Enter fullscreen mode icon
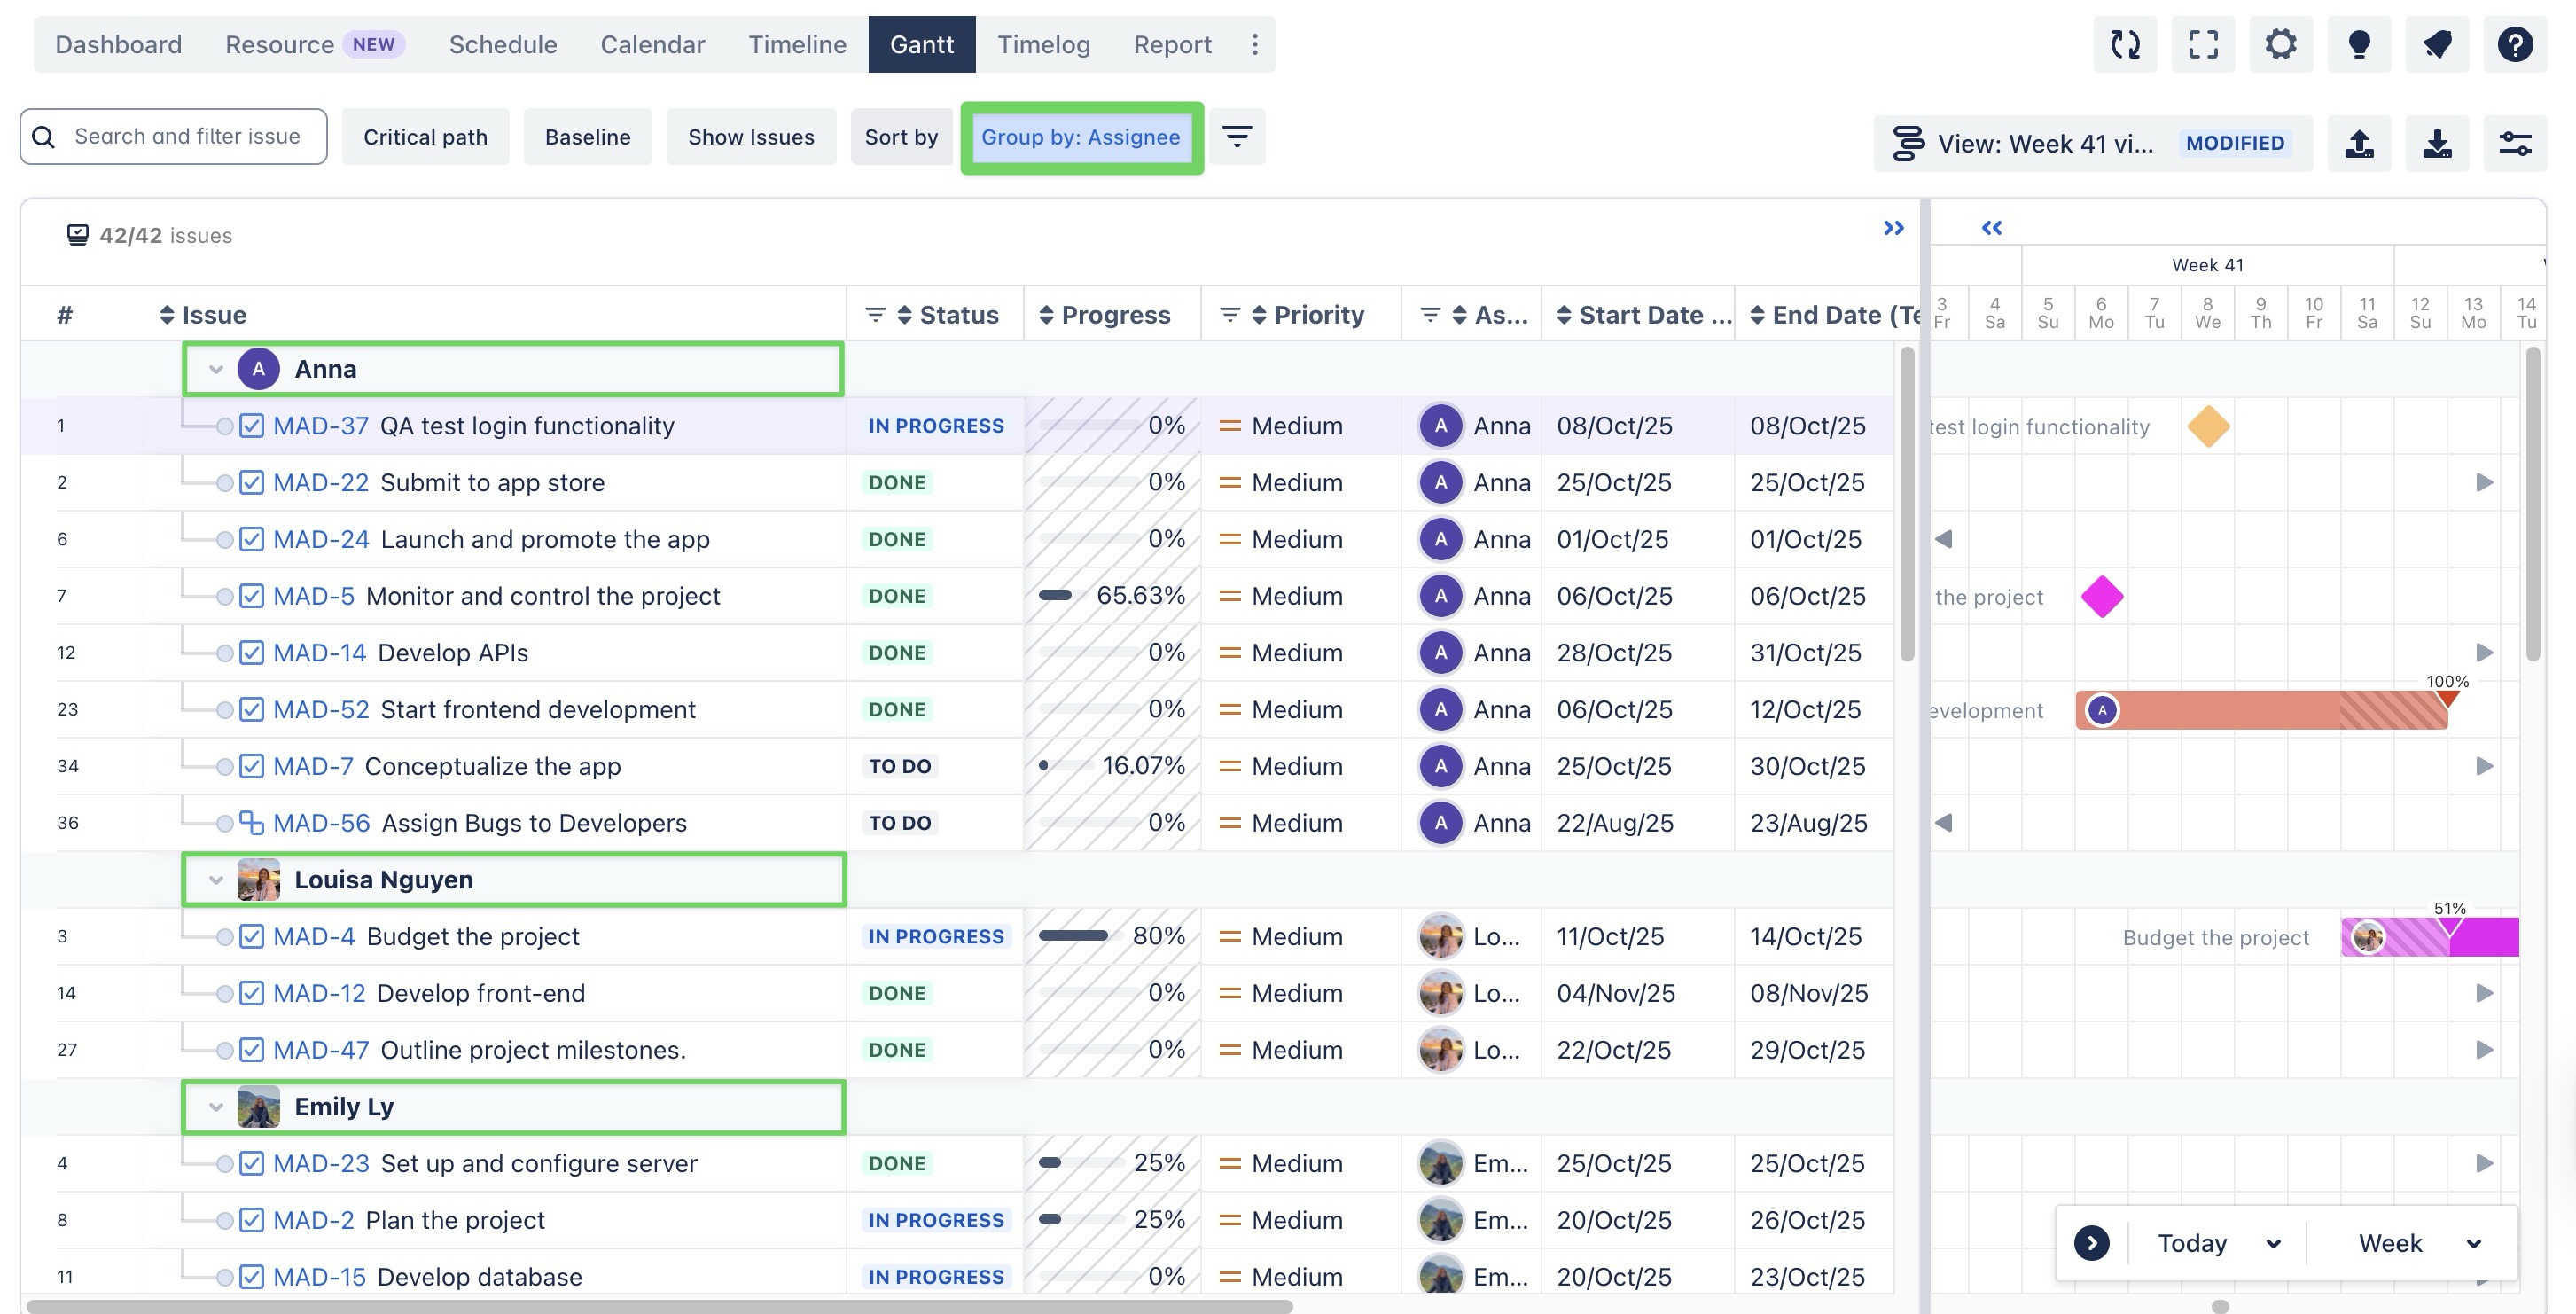The width and height of the screenshot is (2576, 1314). point(2203,44)
